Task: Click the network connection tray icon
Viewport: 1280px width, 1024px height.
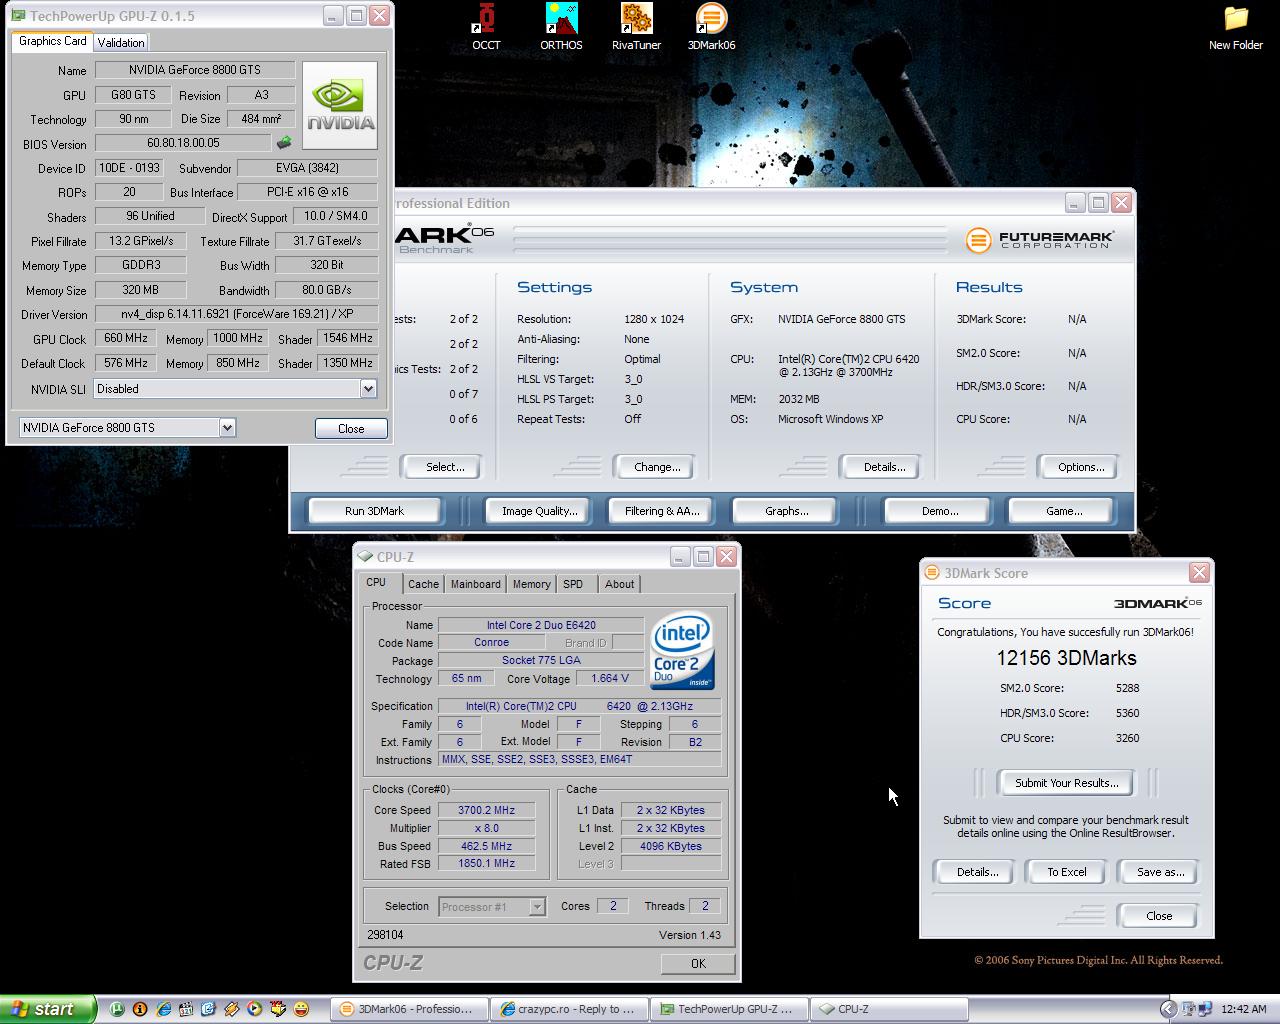Action: tap(1205, 1009)
